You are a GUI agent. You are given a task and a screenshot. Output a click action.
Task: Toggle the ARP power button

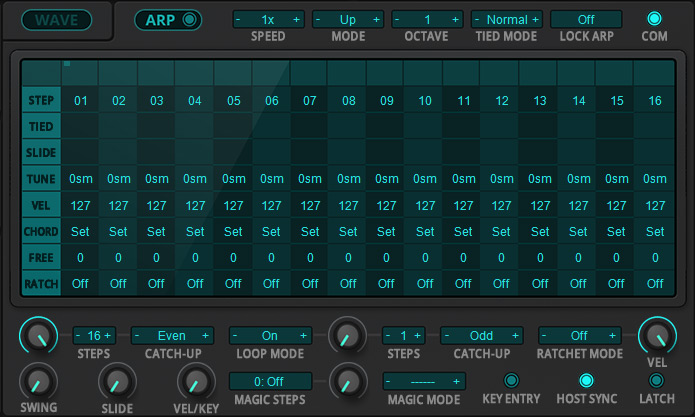187,19
